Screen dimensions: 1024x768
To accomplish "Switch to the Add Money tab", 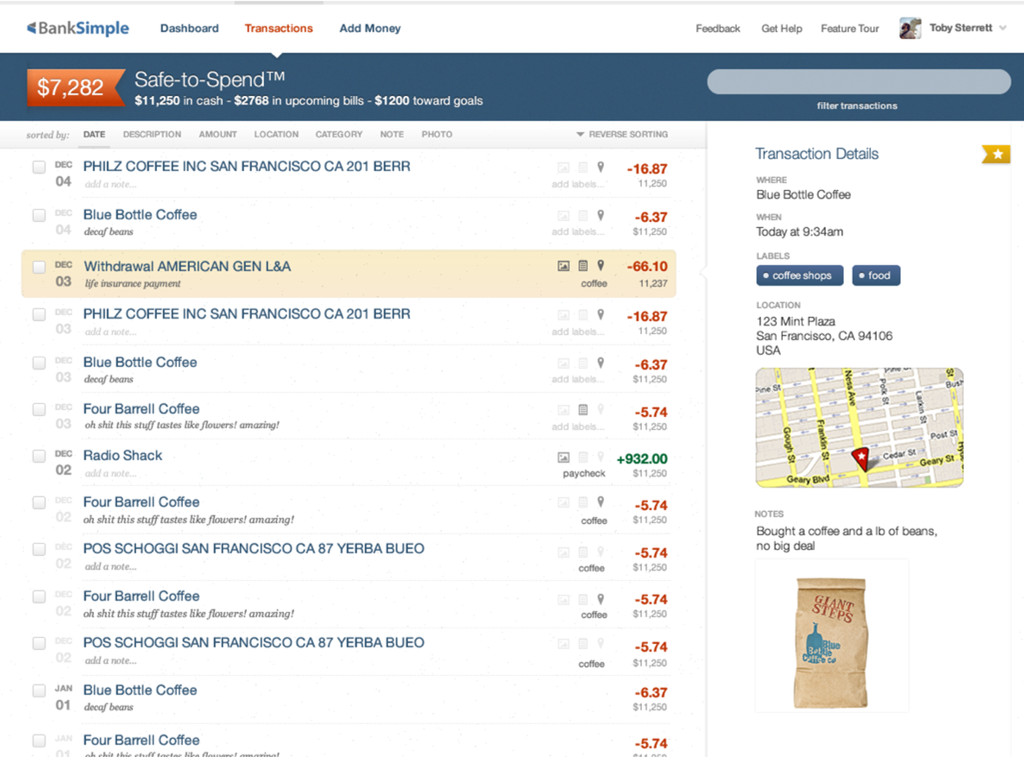I will click(370, 28).
